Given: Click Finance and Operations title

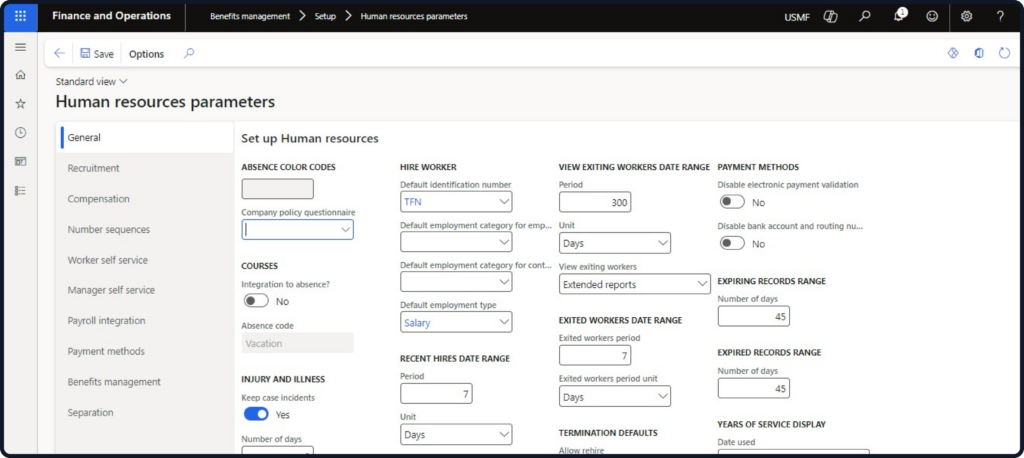Looking at the screenshot, I should (x=111, y=16).
